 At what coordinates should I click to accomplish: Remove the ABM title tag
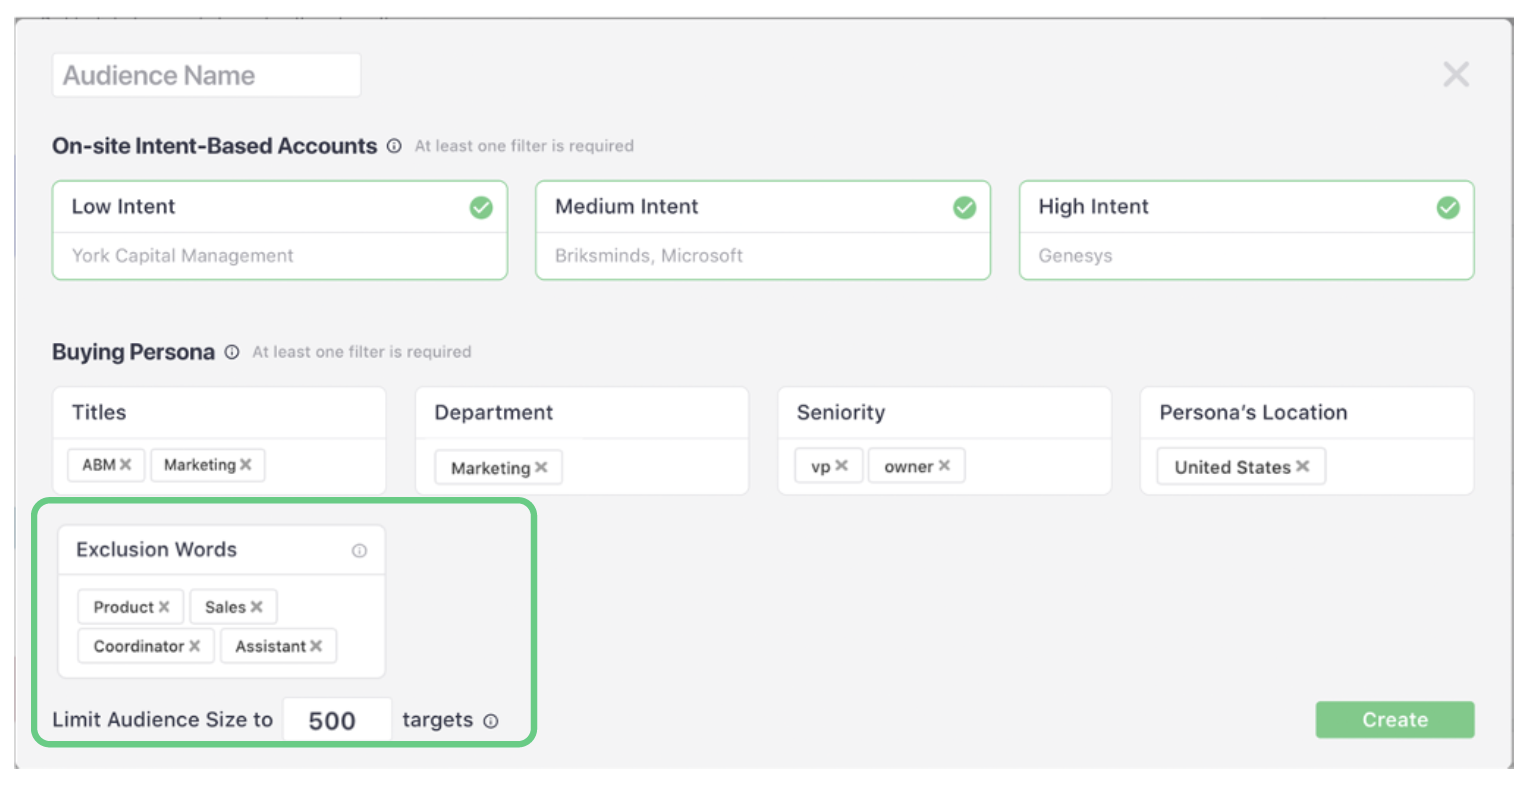point(126,465)
